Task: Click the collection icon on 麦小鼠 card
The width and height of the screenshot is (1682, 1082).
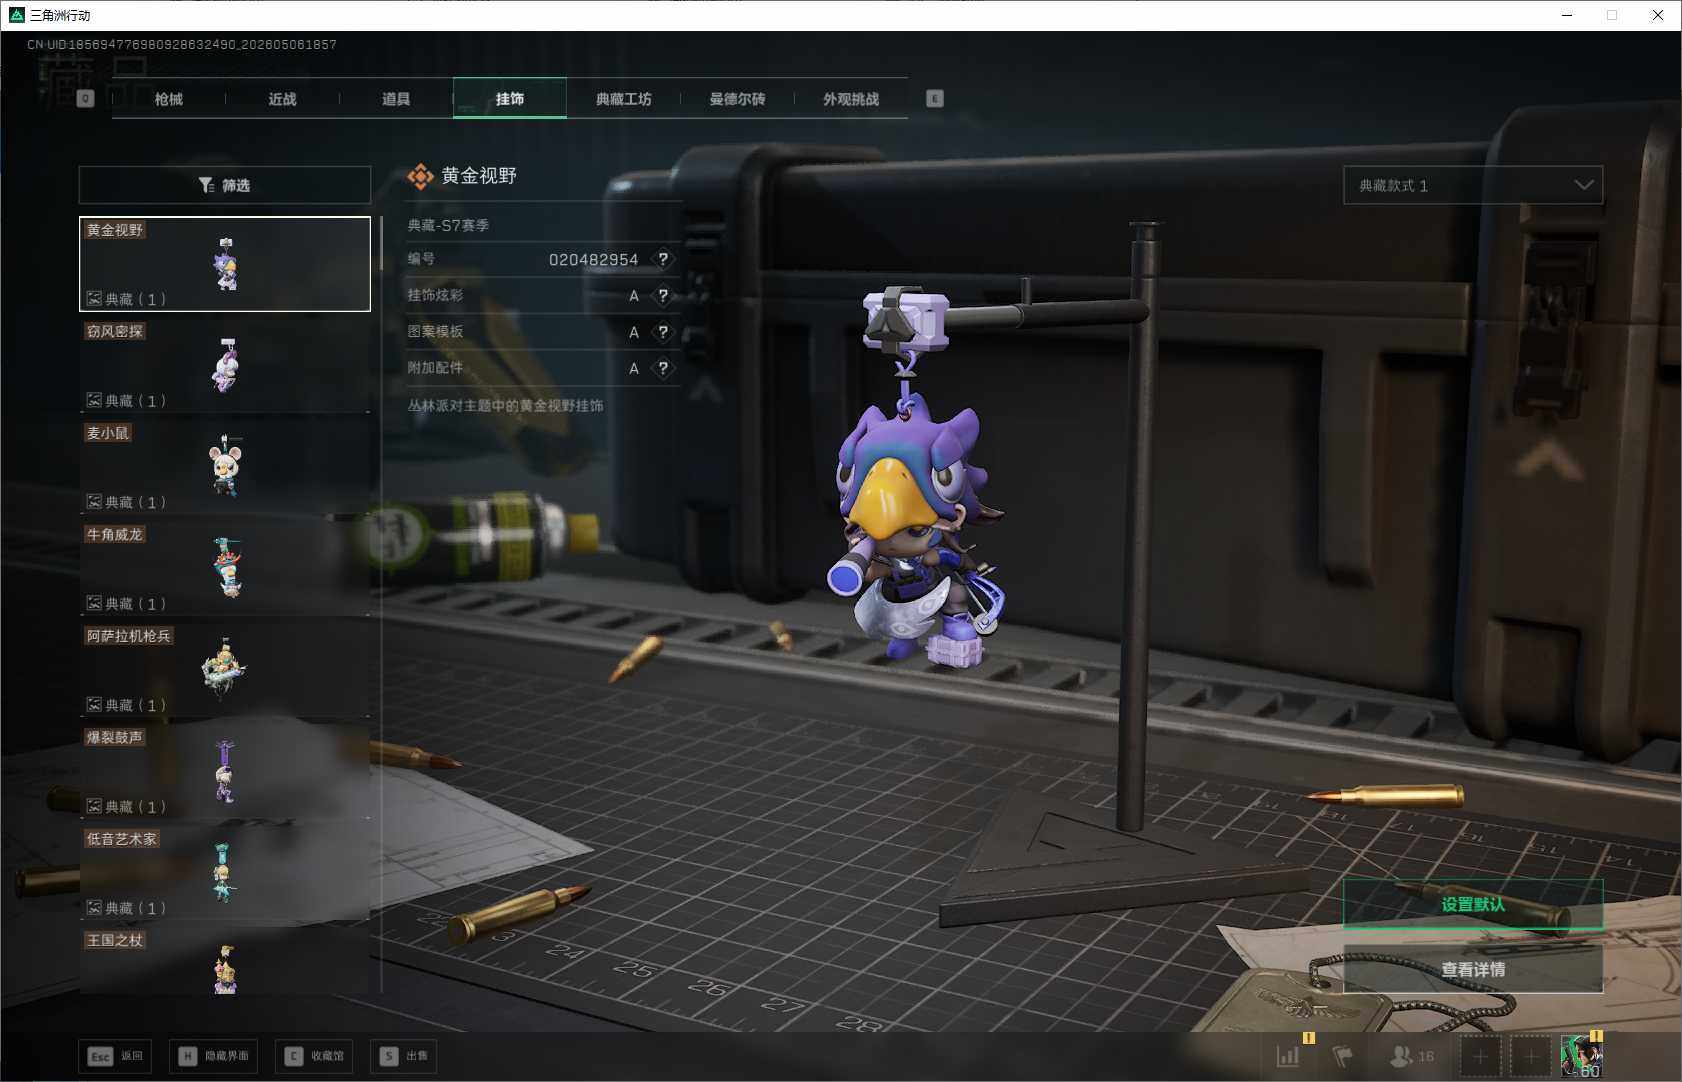Action: click(94, 501)
